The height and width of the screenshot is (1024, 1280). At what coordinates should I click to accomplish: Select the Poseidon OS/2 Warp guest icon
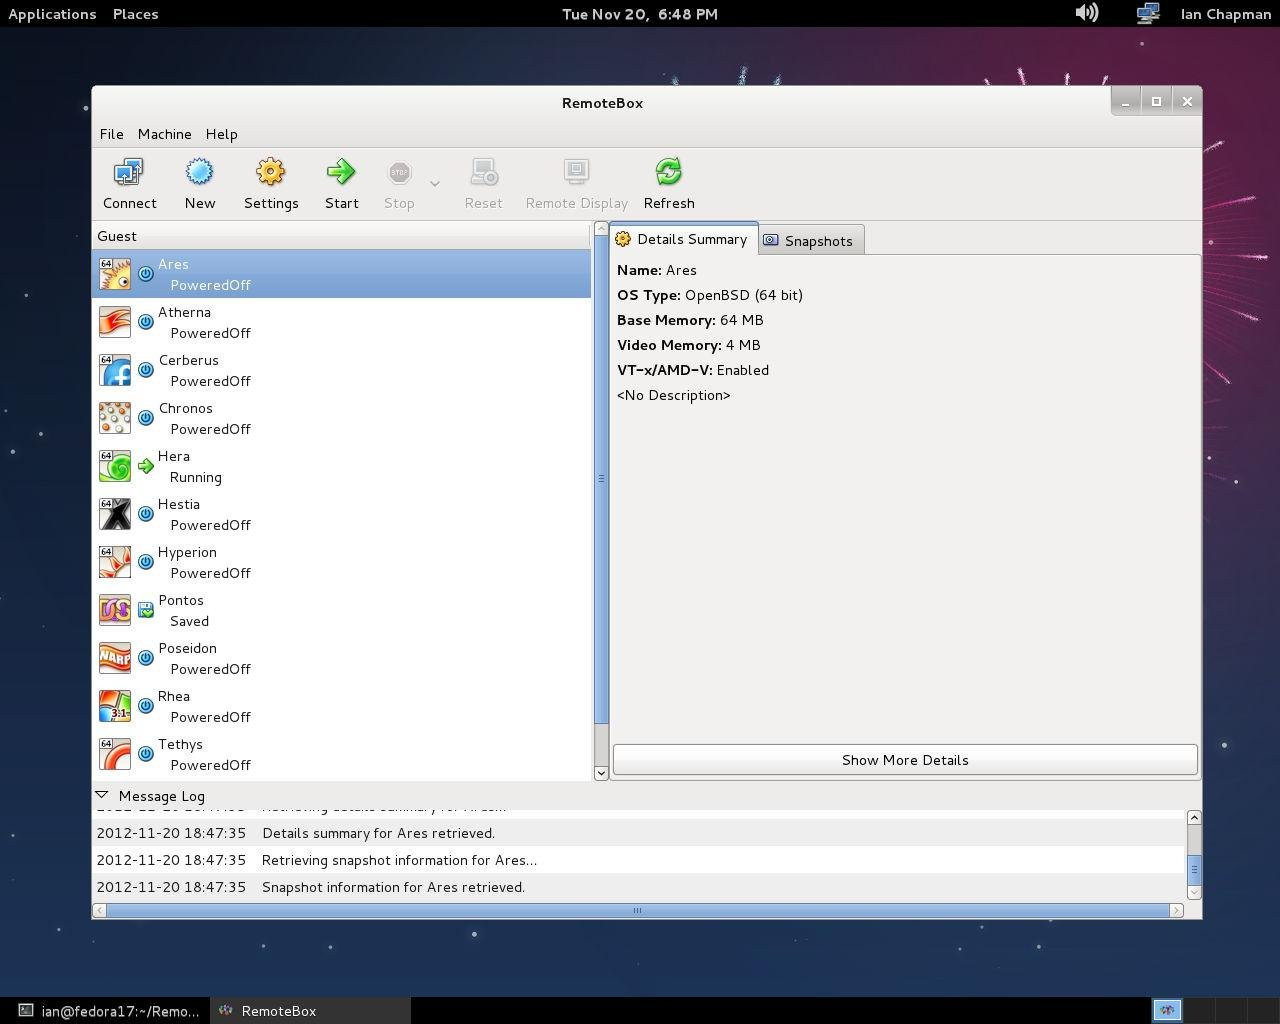[115, 658]
